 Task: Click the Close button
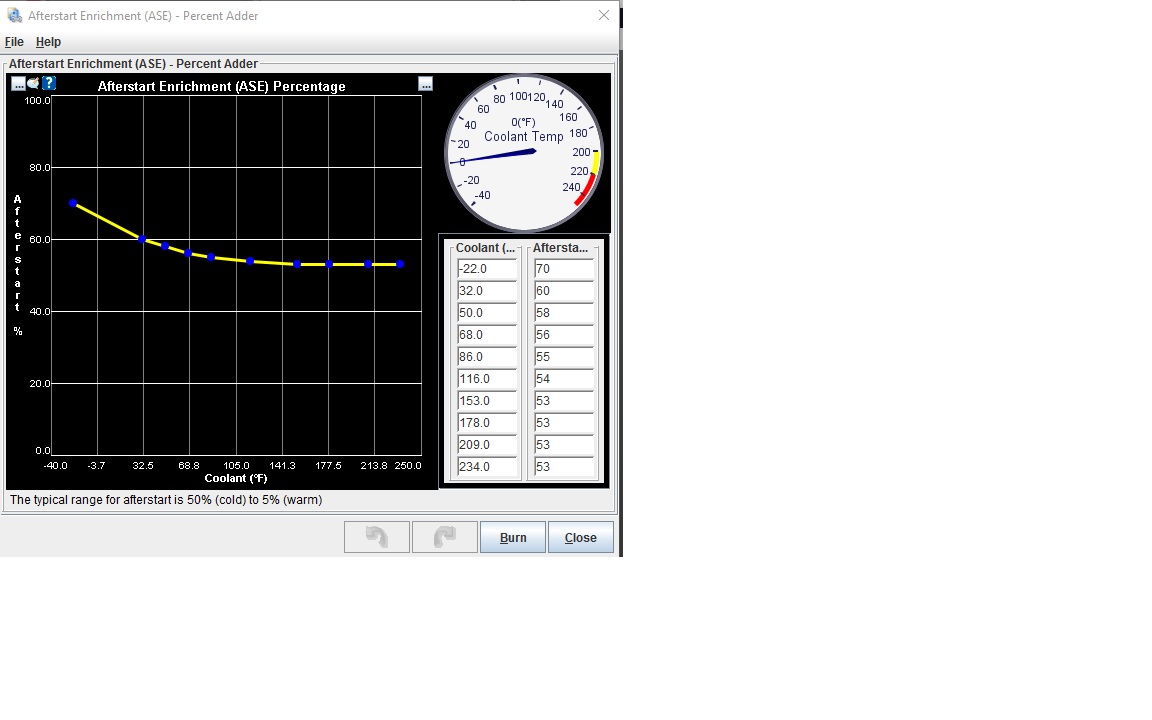[x=580, y=537]
